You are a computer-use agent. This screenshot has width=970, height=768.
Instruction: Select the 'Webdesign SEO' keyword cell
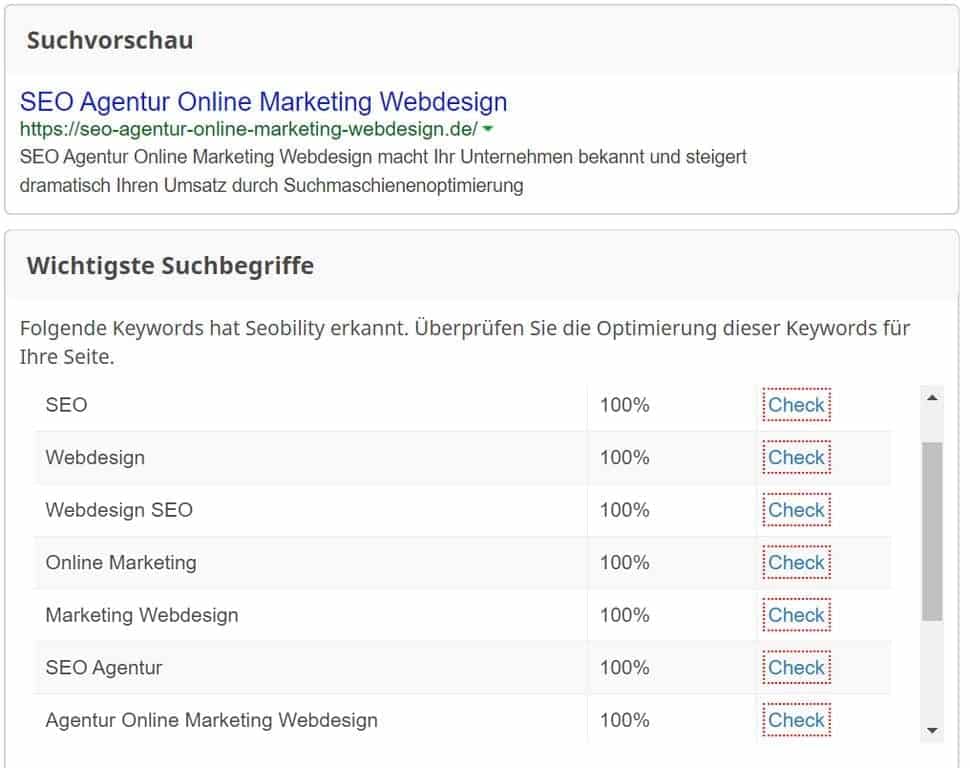pos(311,510)
